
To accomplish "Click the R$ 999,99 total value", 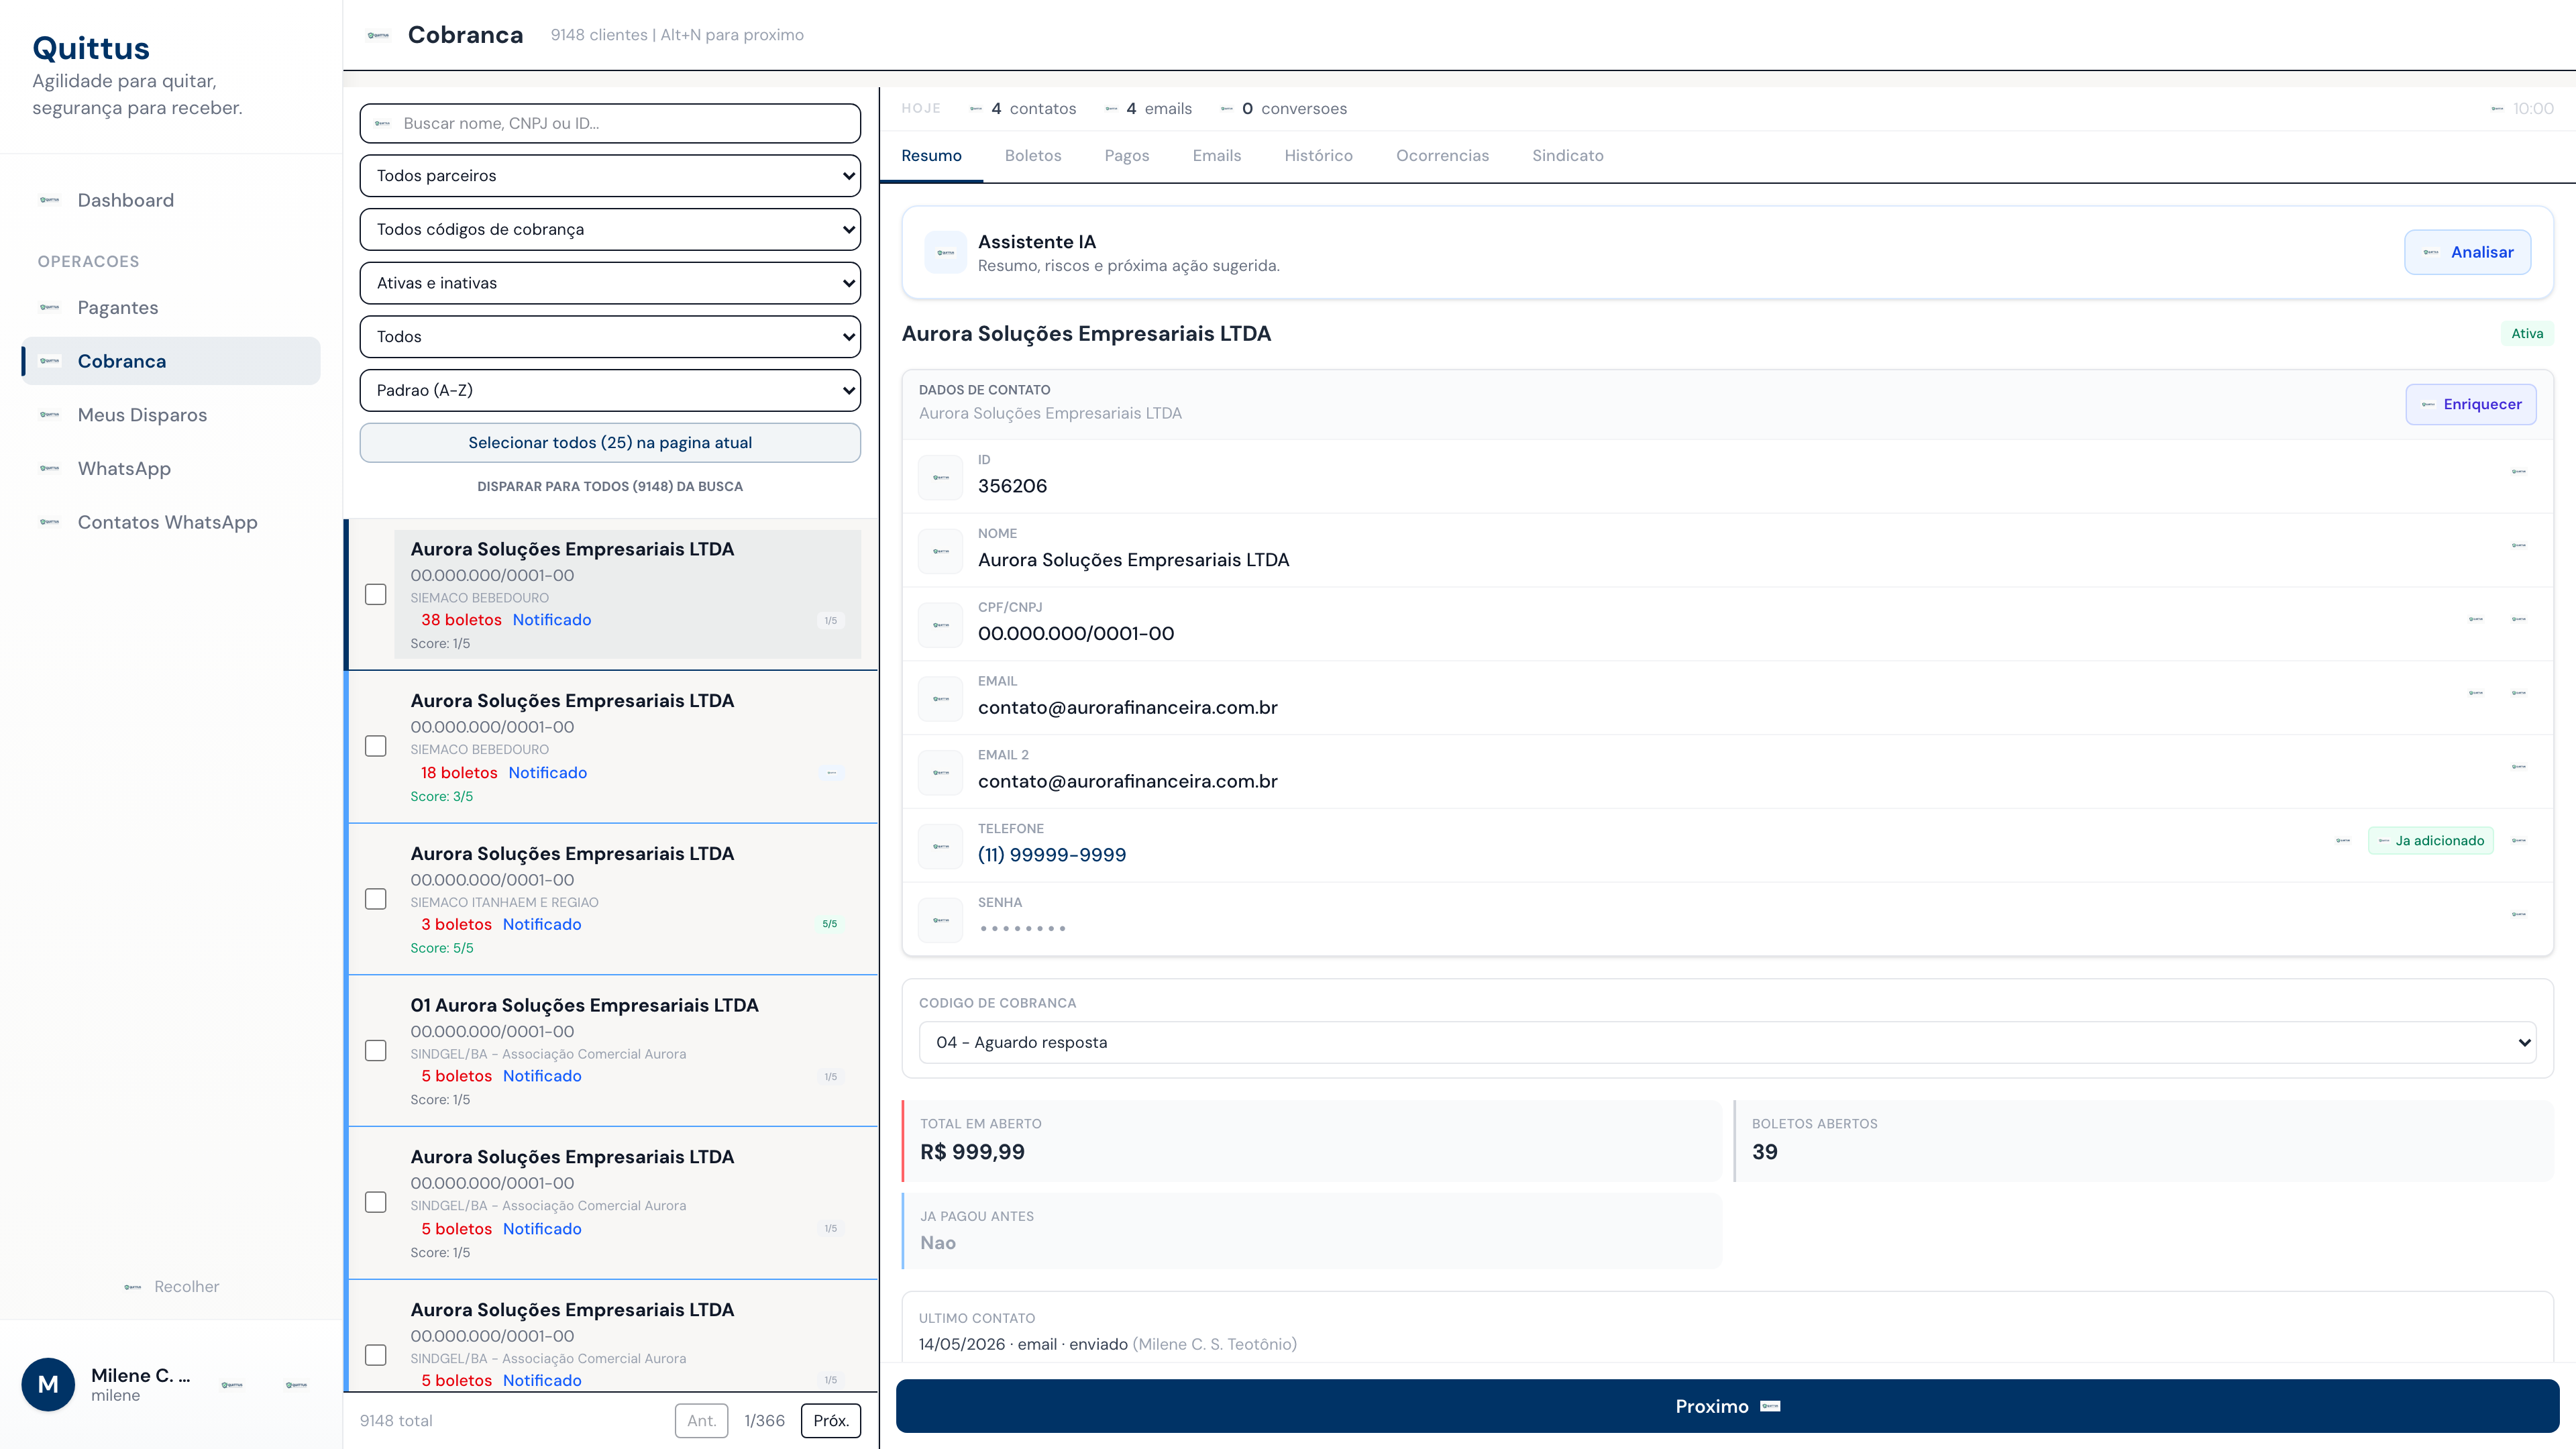I will click(972, 1152).
